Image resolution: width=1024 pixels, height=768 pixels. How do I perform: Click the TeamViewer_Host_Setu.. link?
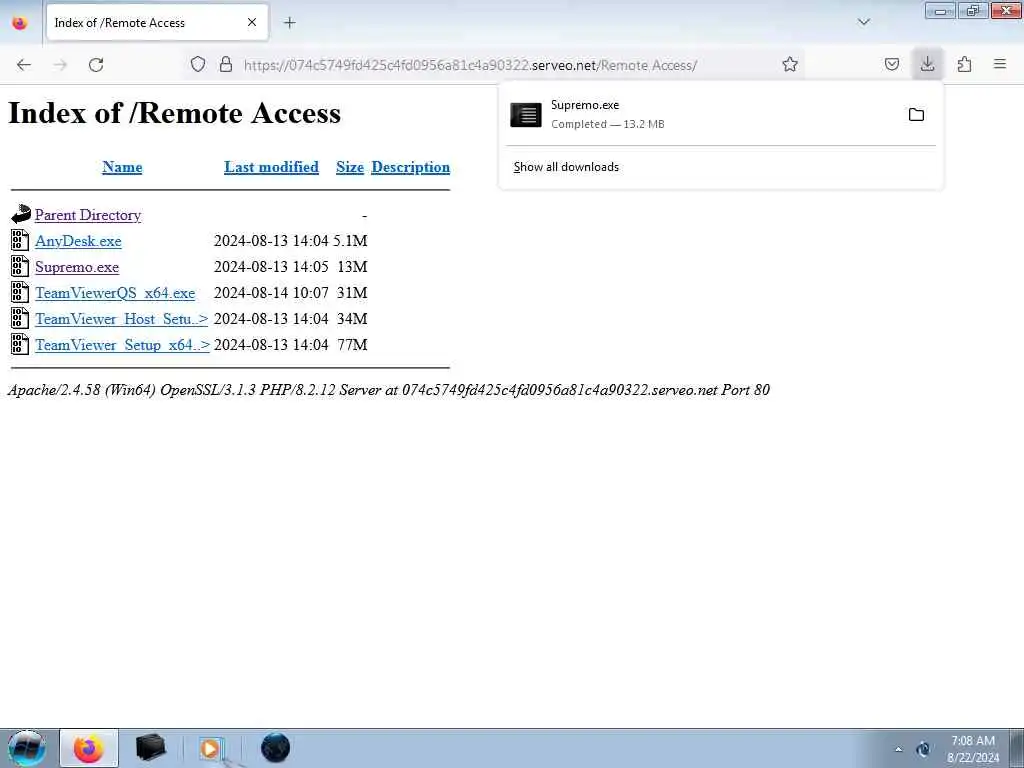pyautogui.click(x=121, y=319)
